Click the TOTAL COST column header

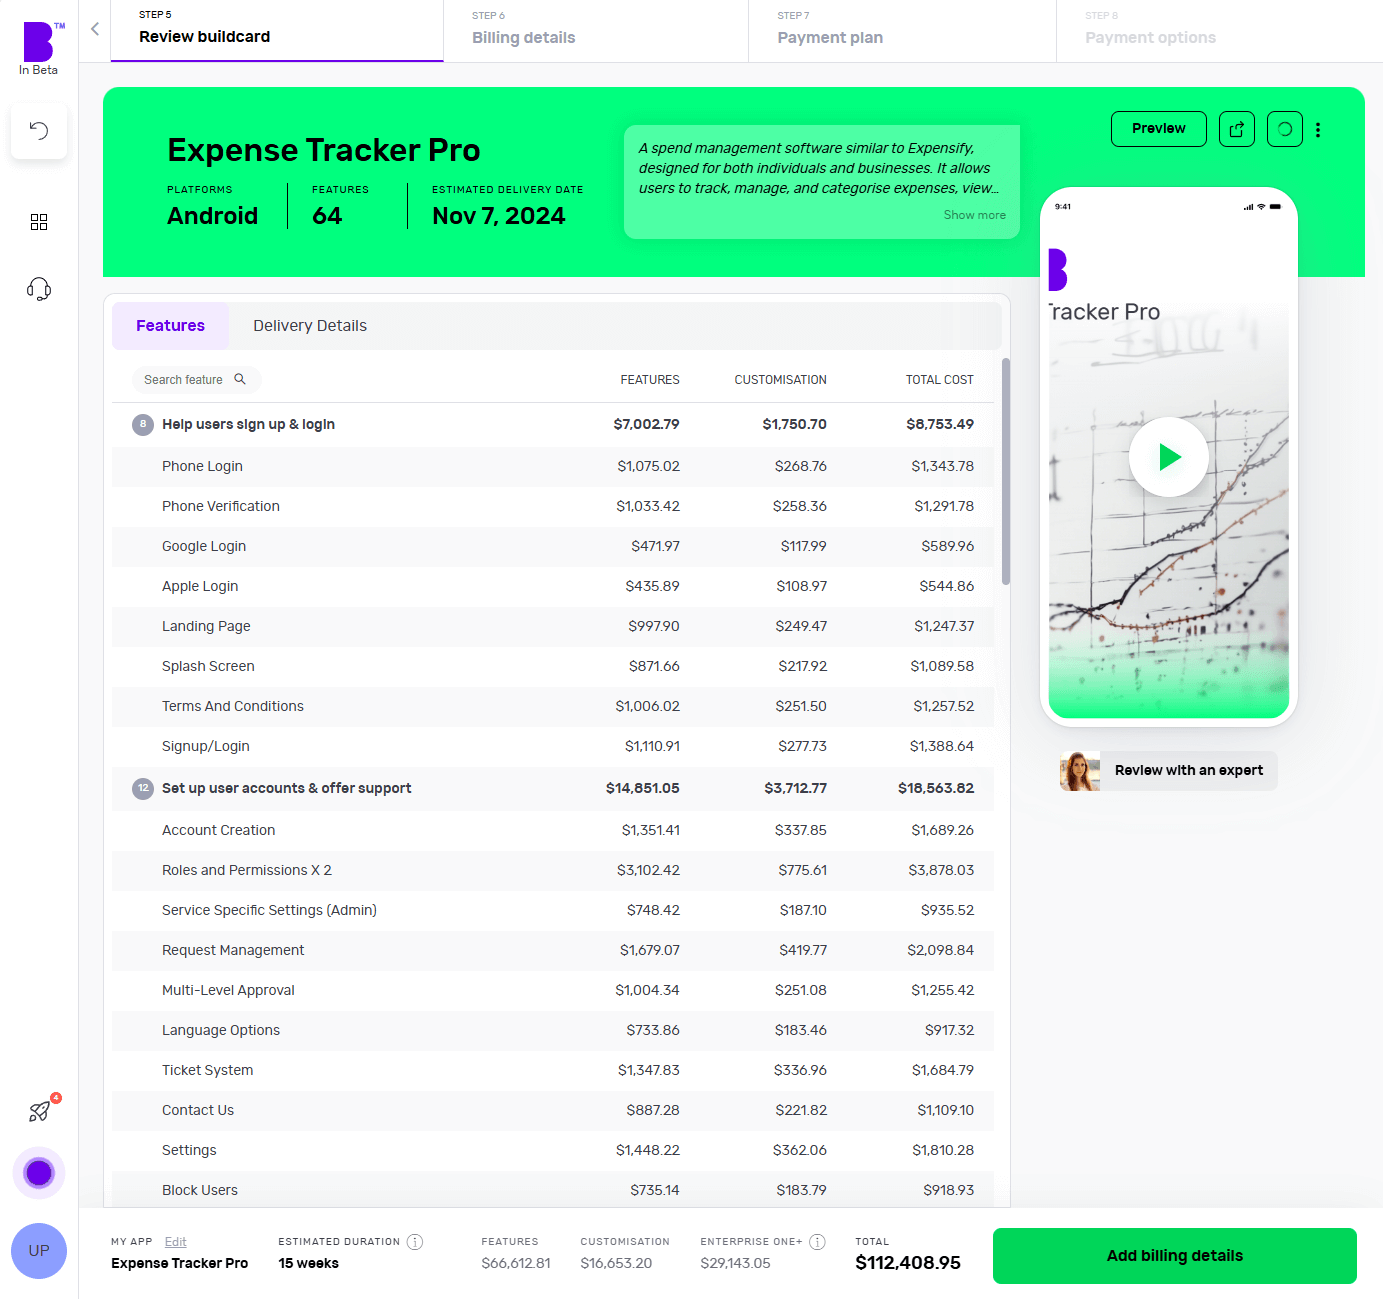pos(940,380)
